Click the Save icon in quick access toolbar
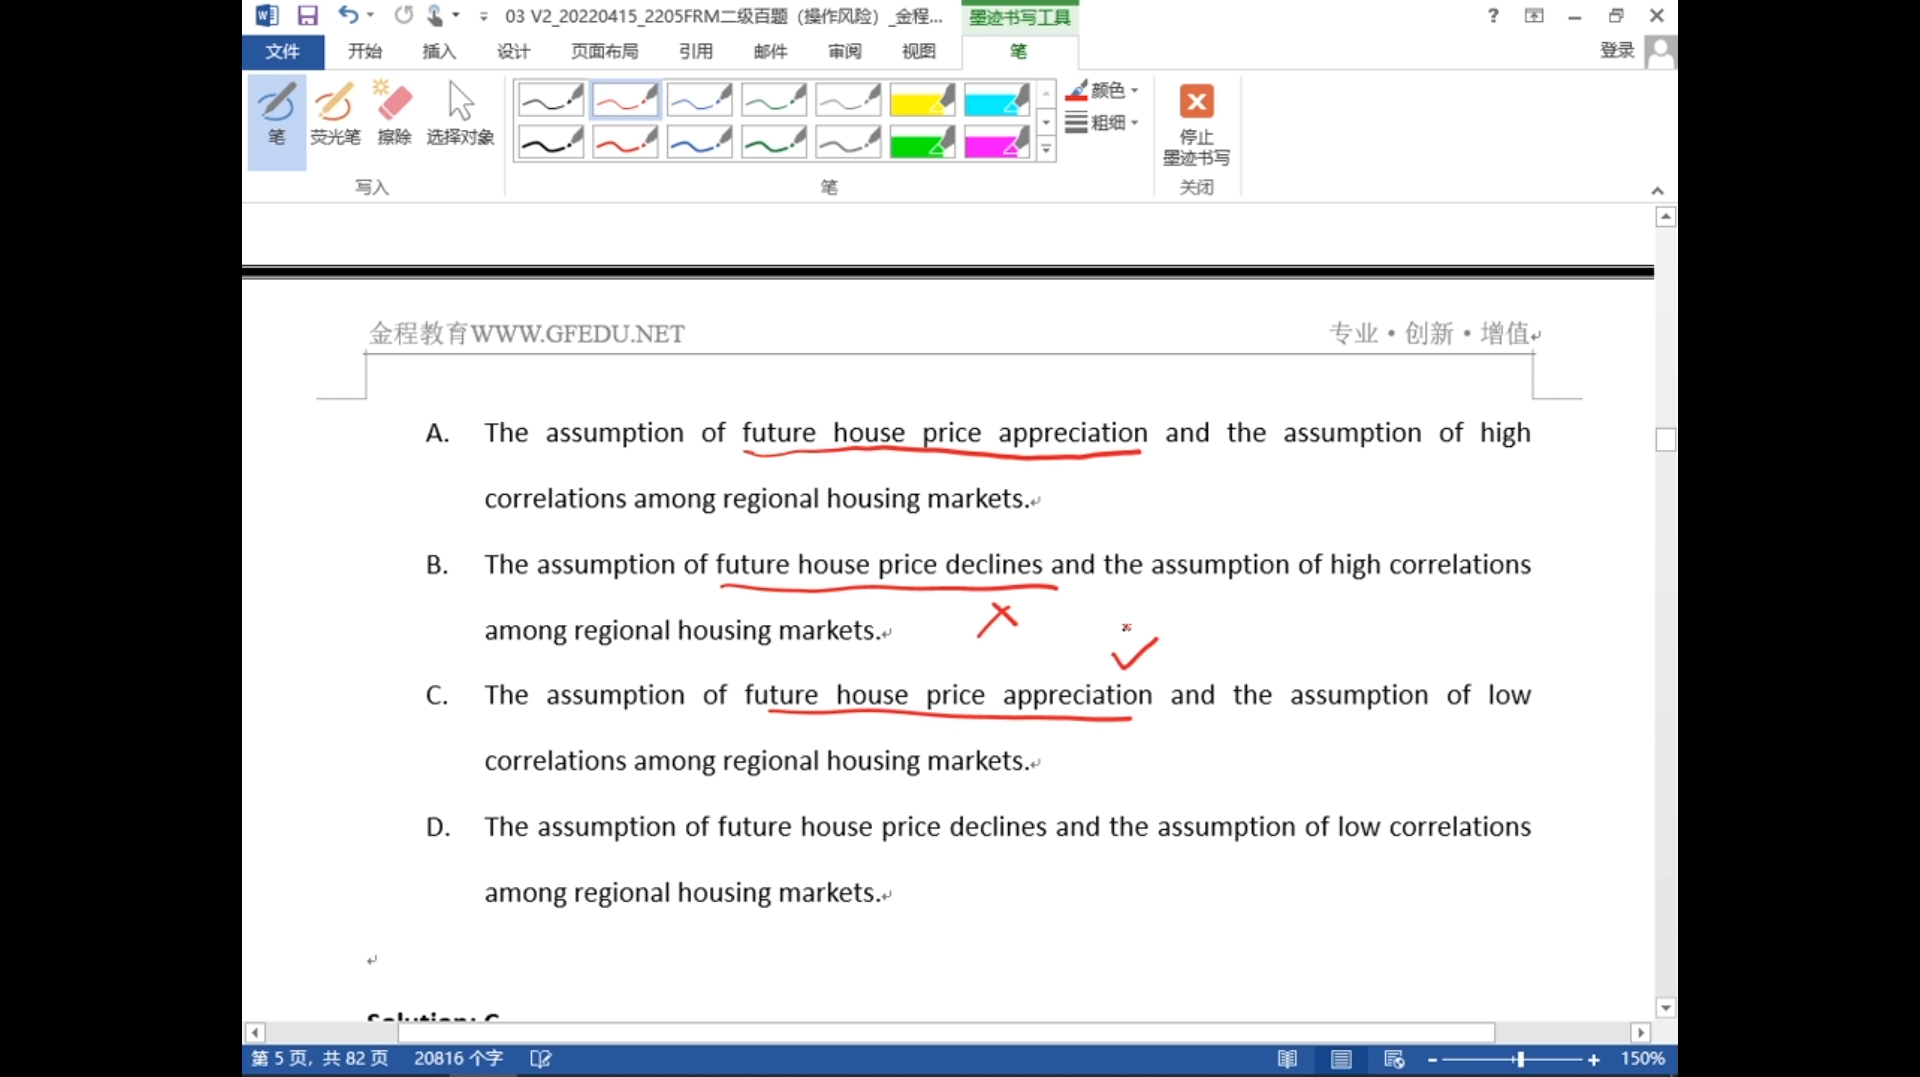The width and height of the screenshot is (1920, 1077). coord(307,16)
